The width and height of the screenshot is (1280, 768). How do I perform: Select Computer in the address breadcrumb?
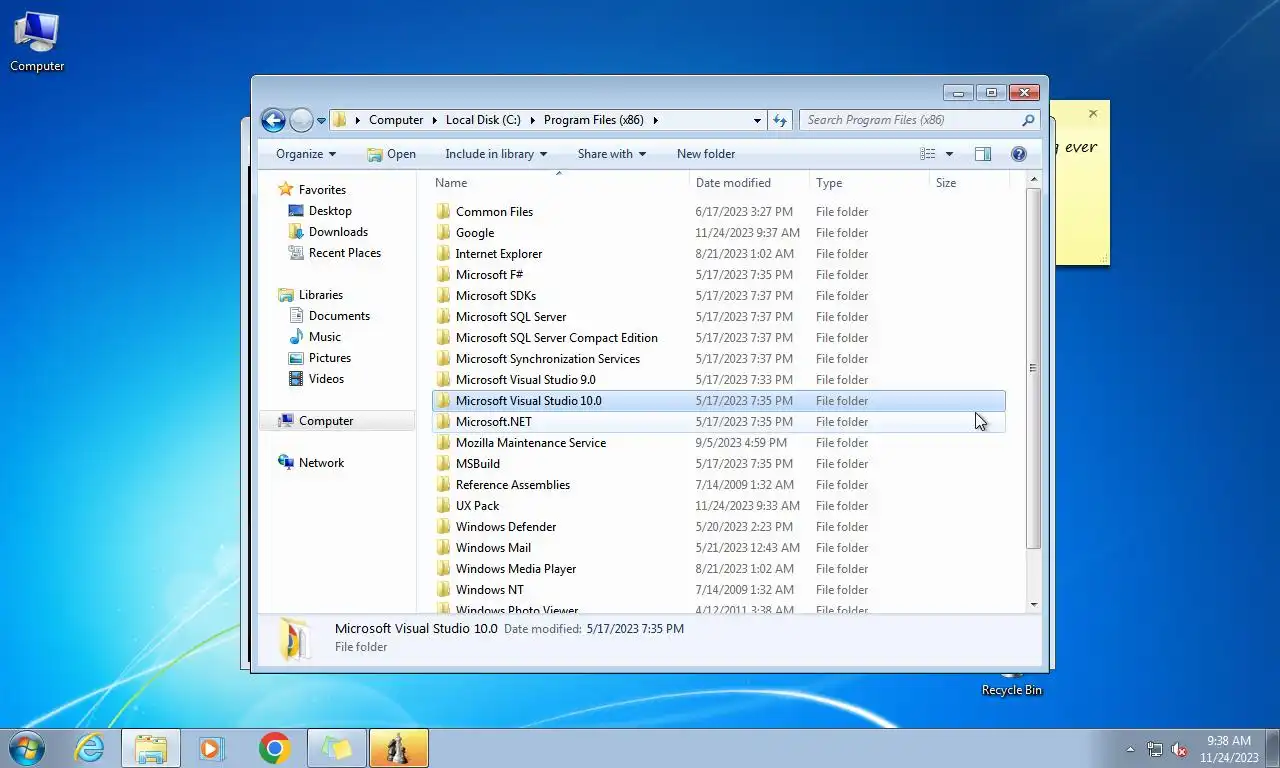point(396,120)
